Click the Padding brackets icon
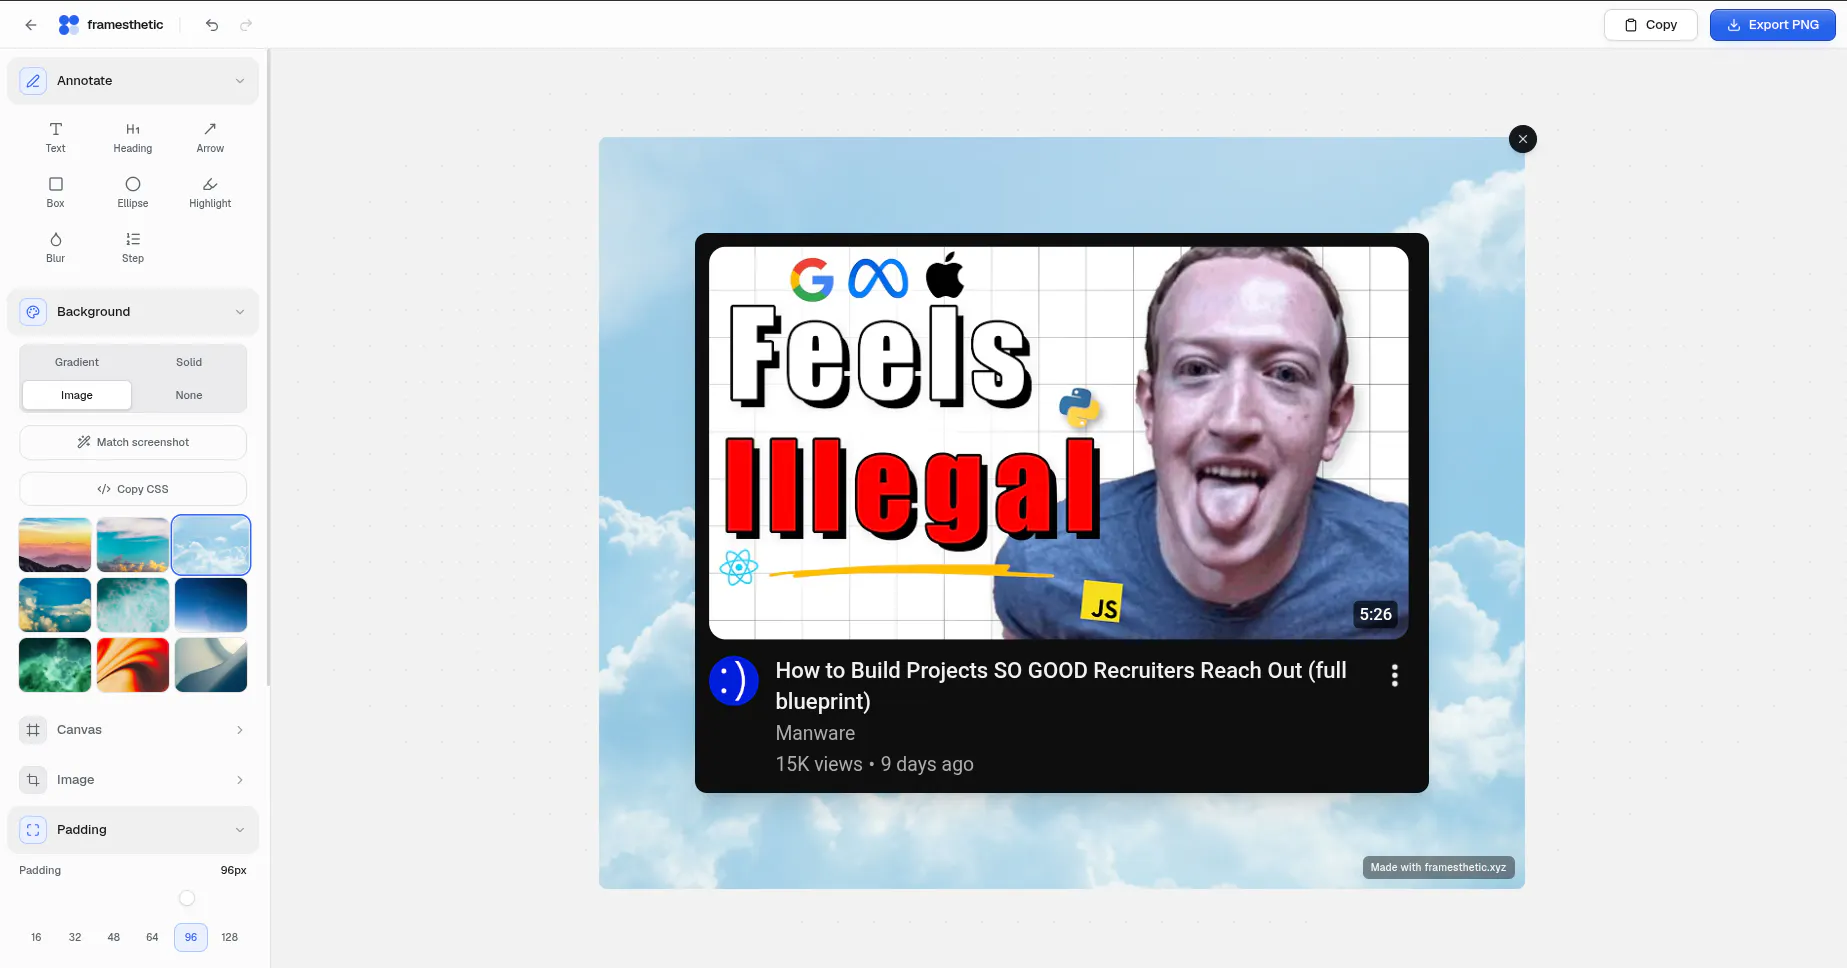1847x968 pixels. (x=33, y=830)
